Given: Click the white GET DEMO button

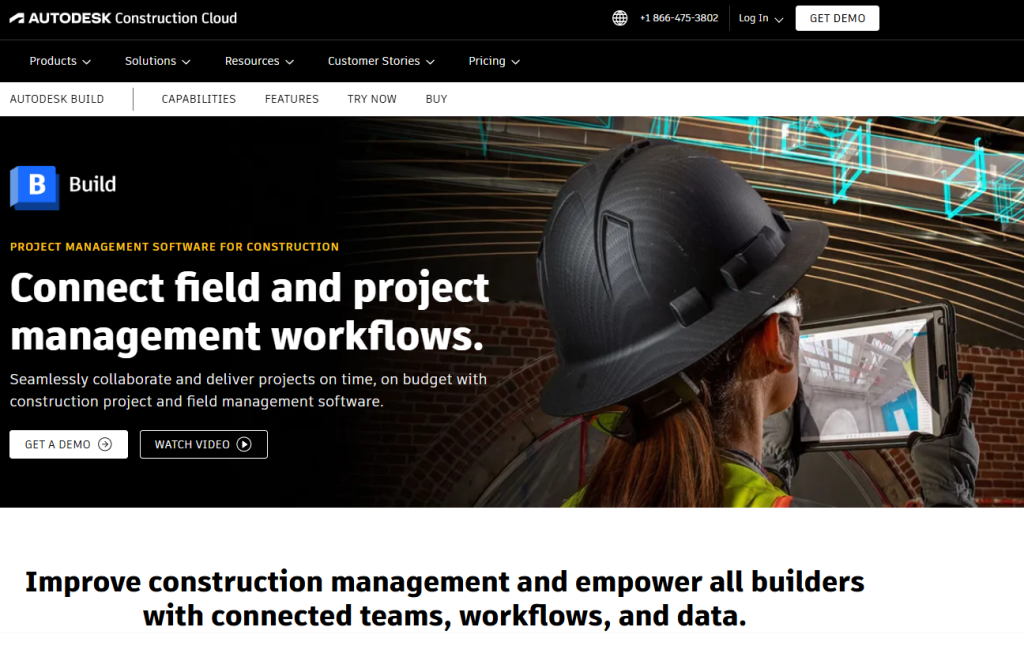Looking at the screenshot, I should coord(837,18).
